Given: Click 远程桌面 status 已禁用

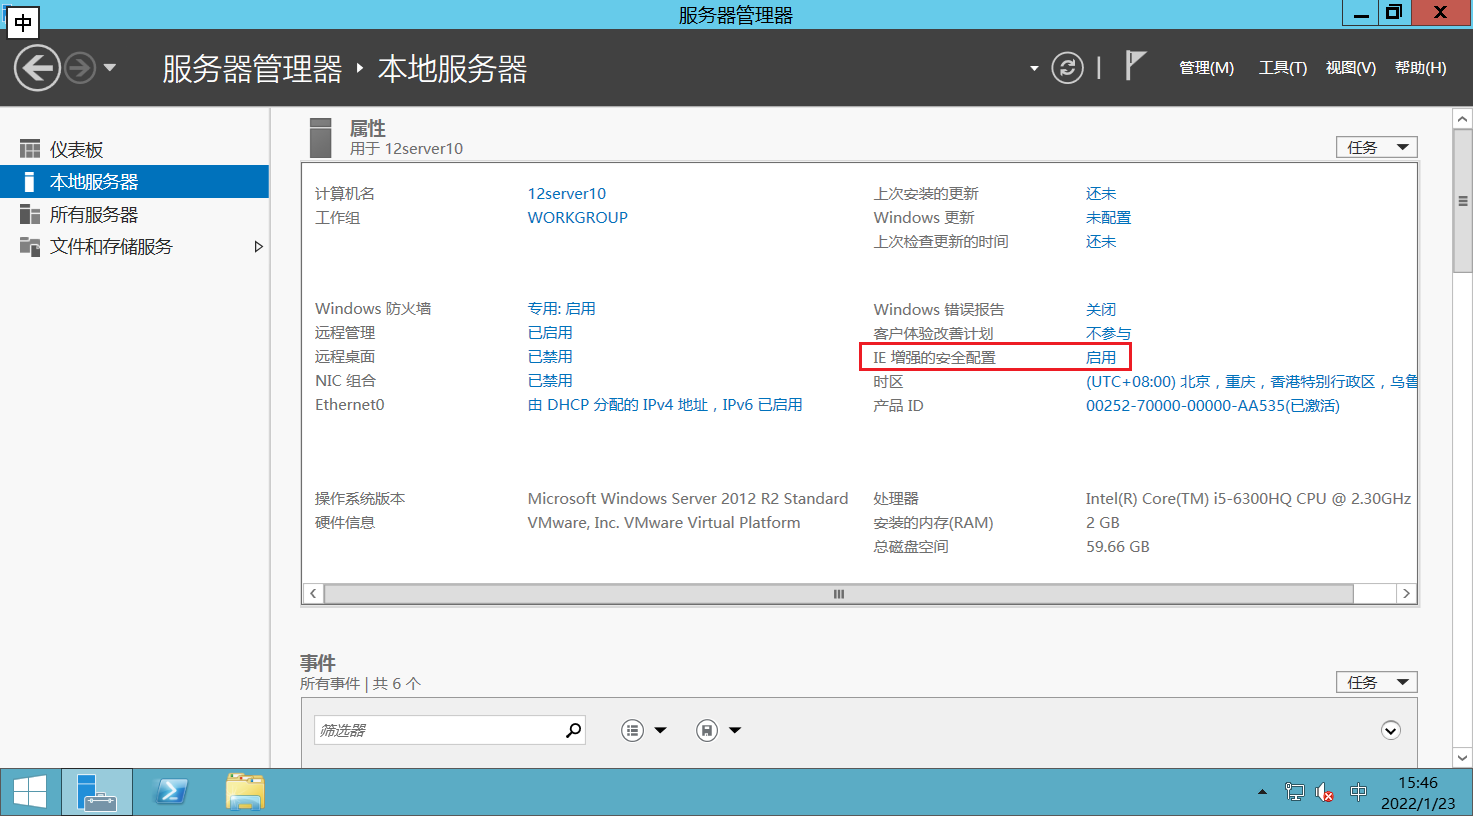Looking at the screenshot, I should click(550, 357).
